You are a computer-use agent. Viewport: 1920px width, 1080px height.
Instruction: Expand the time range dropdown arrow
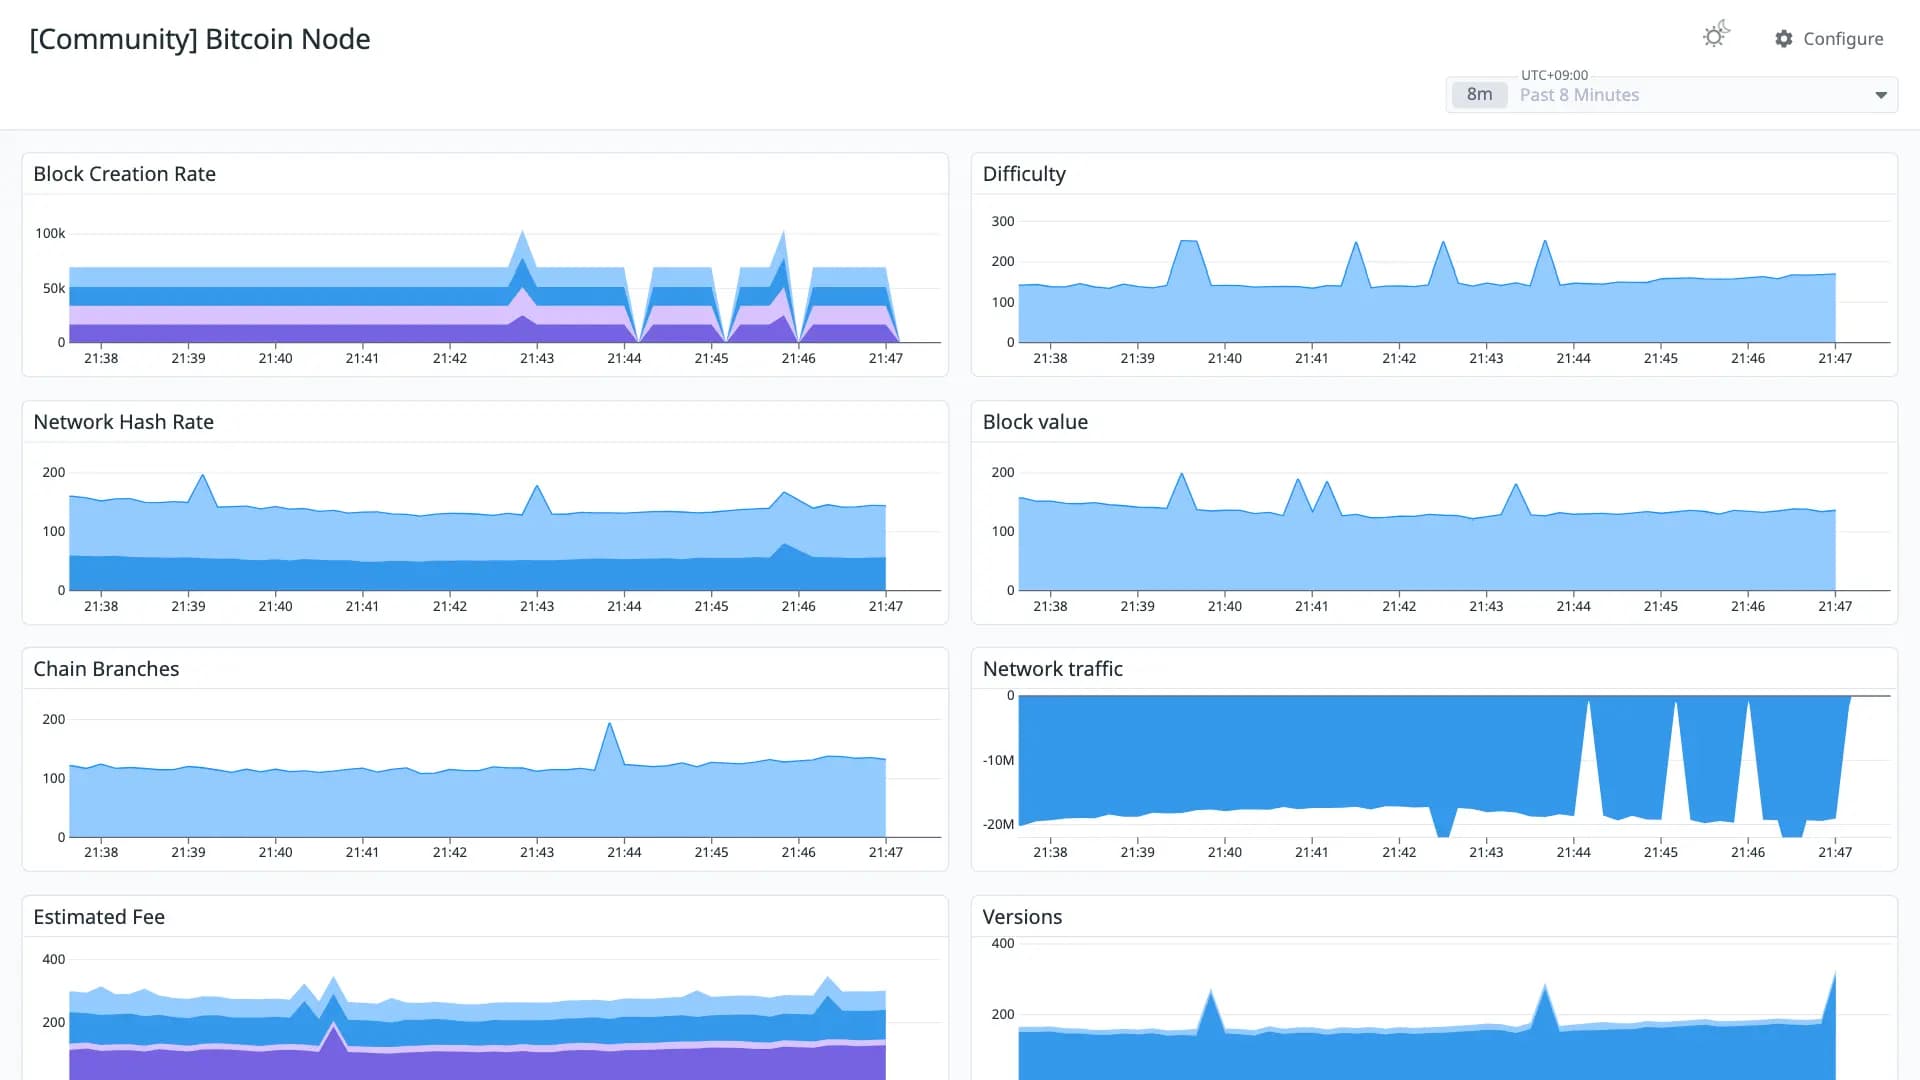coord(1880,95)
